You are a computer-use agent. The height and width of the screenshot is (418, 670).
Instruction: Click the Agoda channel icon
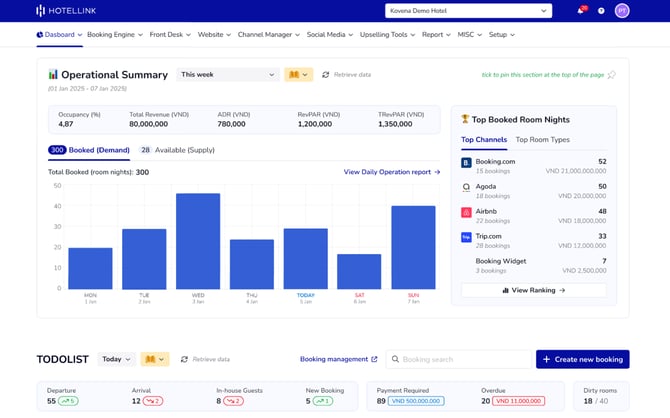[466, 187]
